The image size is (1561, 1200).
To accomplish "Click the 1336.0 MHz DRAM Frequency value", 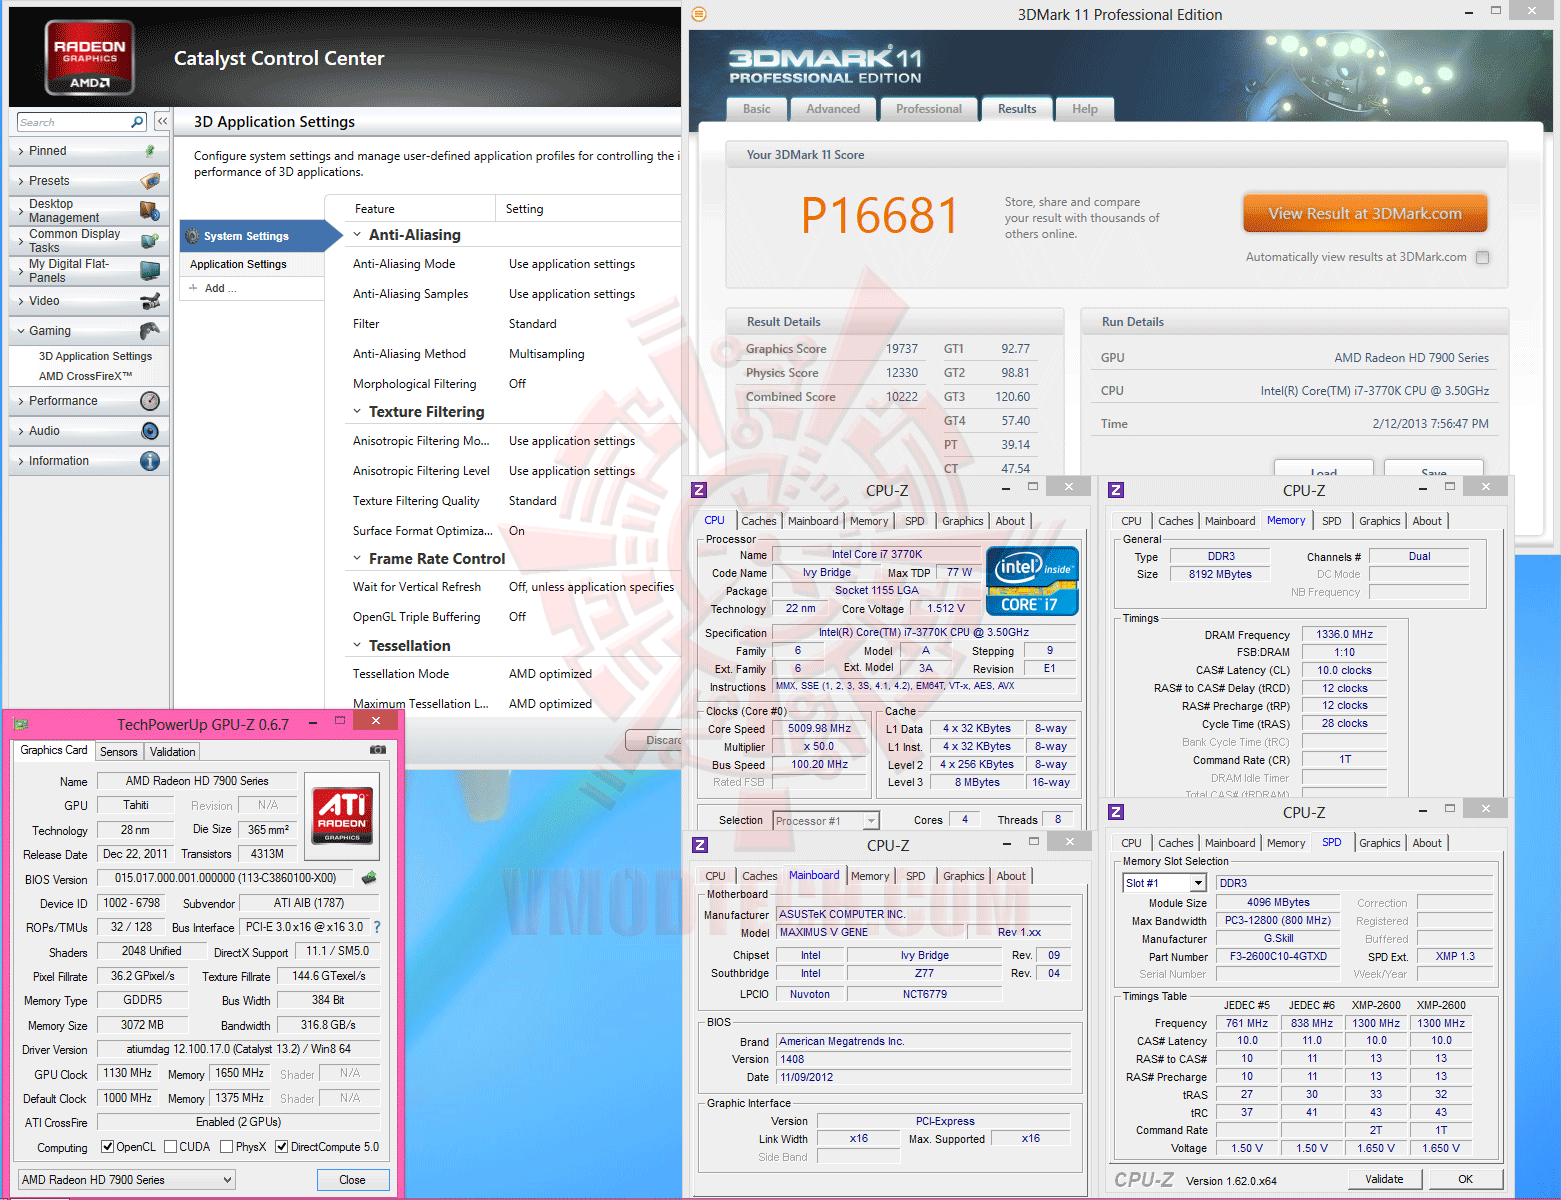I will 1344,634.
